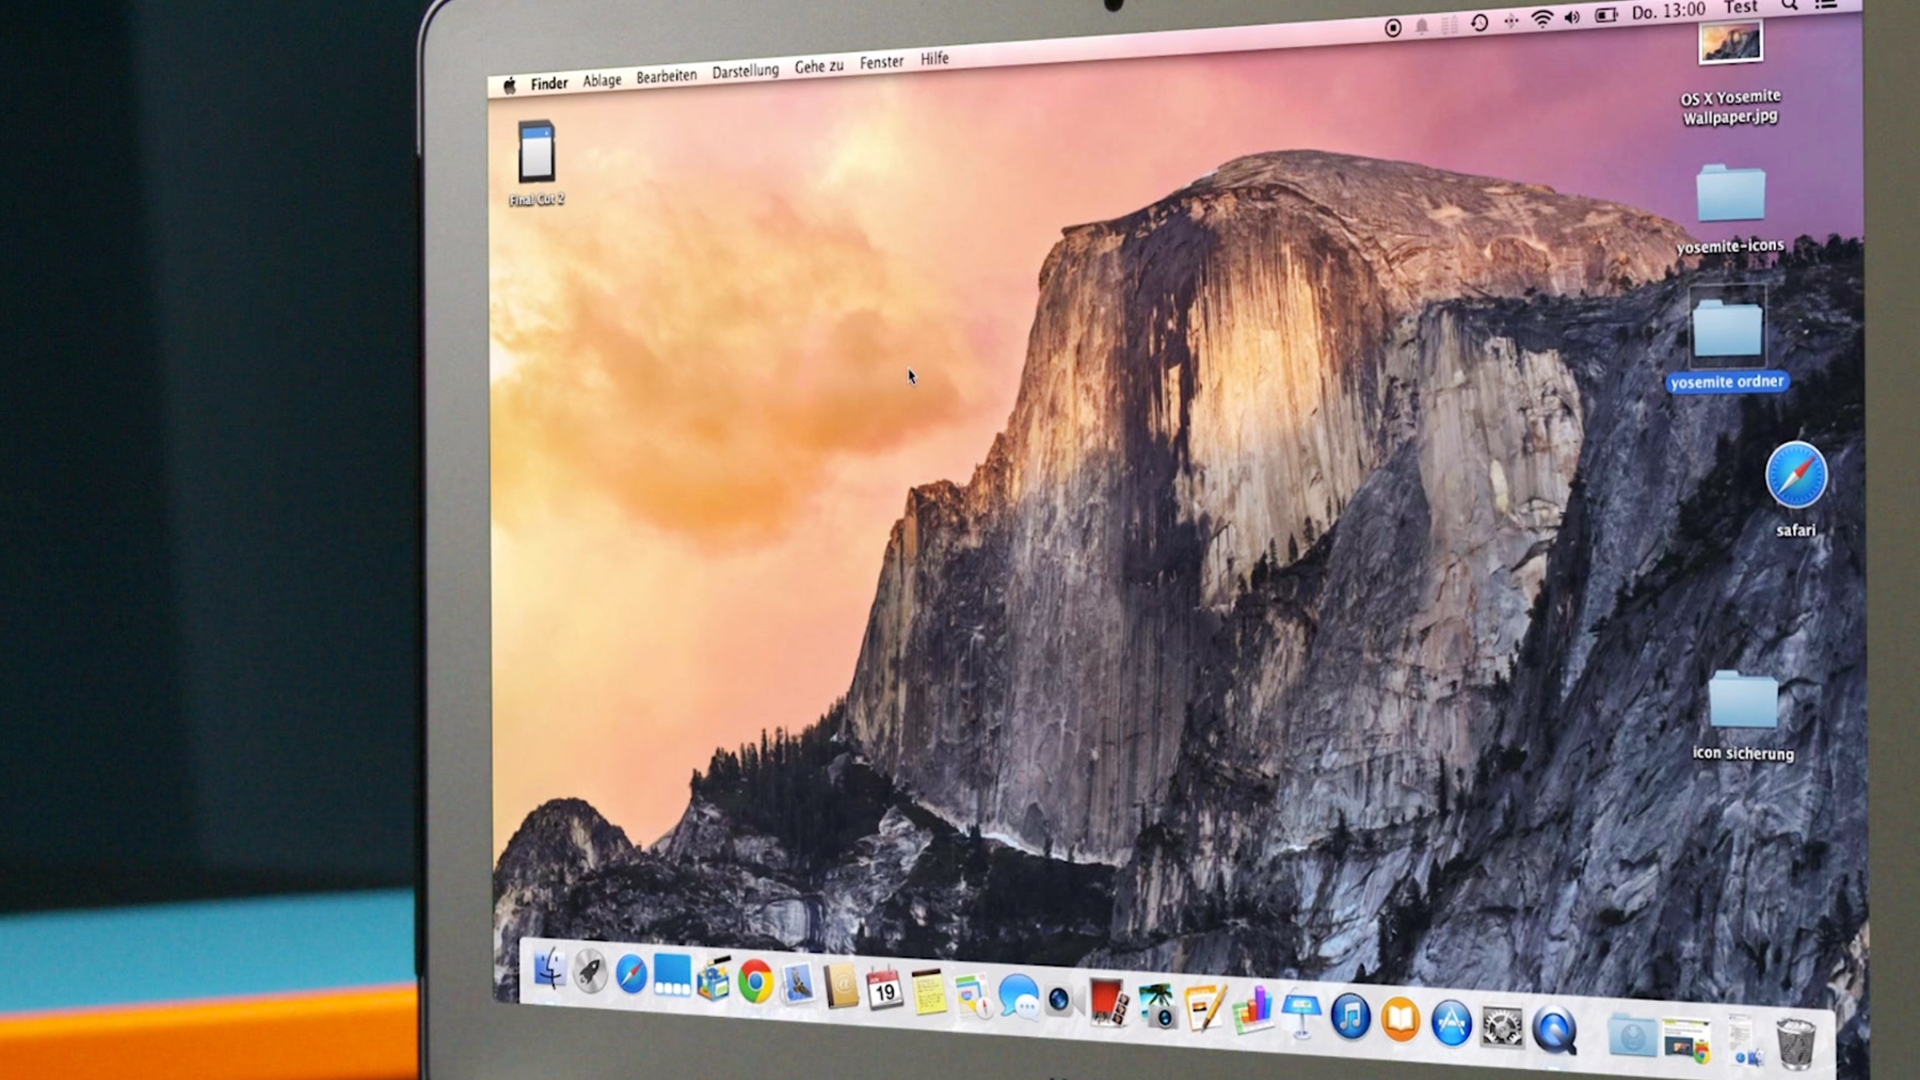Screen dimensions: 1920x1080
Task: Open the Mail stamp icon in Dock
Action: click(798, 985)
